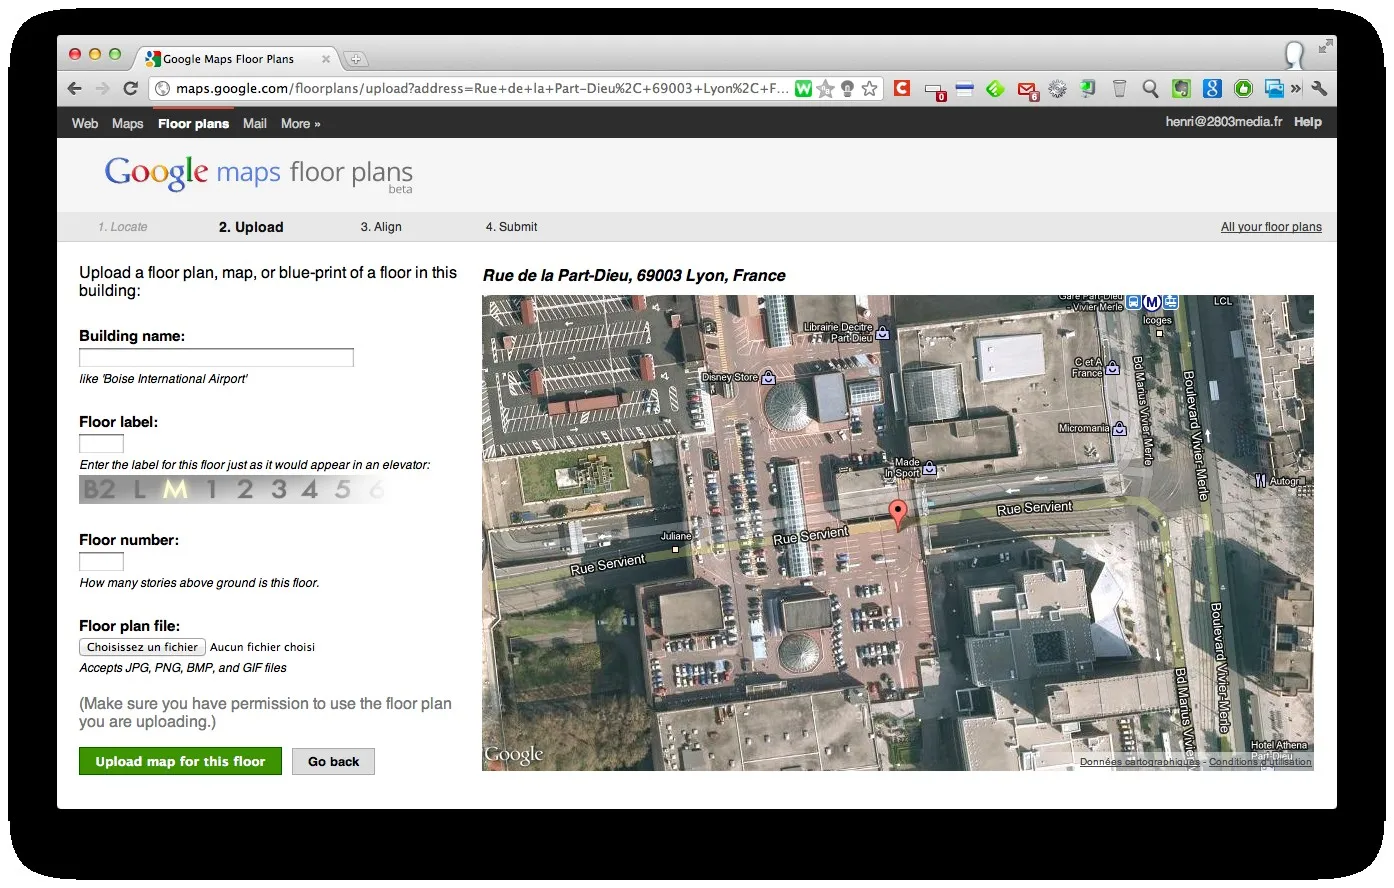Click the Upload map for this floor button
1394x888 pixels.
pyautogui.click(x=180, y=761)
